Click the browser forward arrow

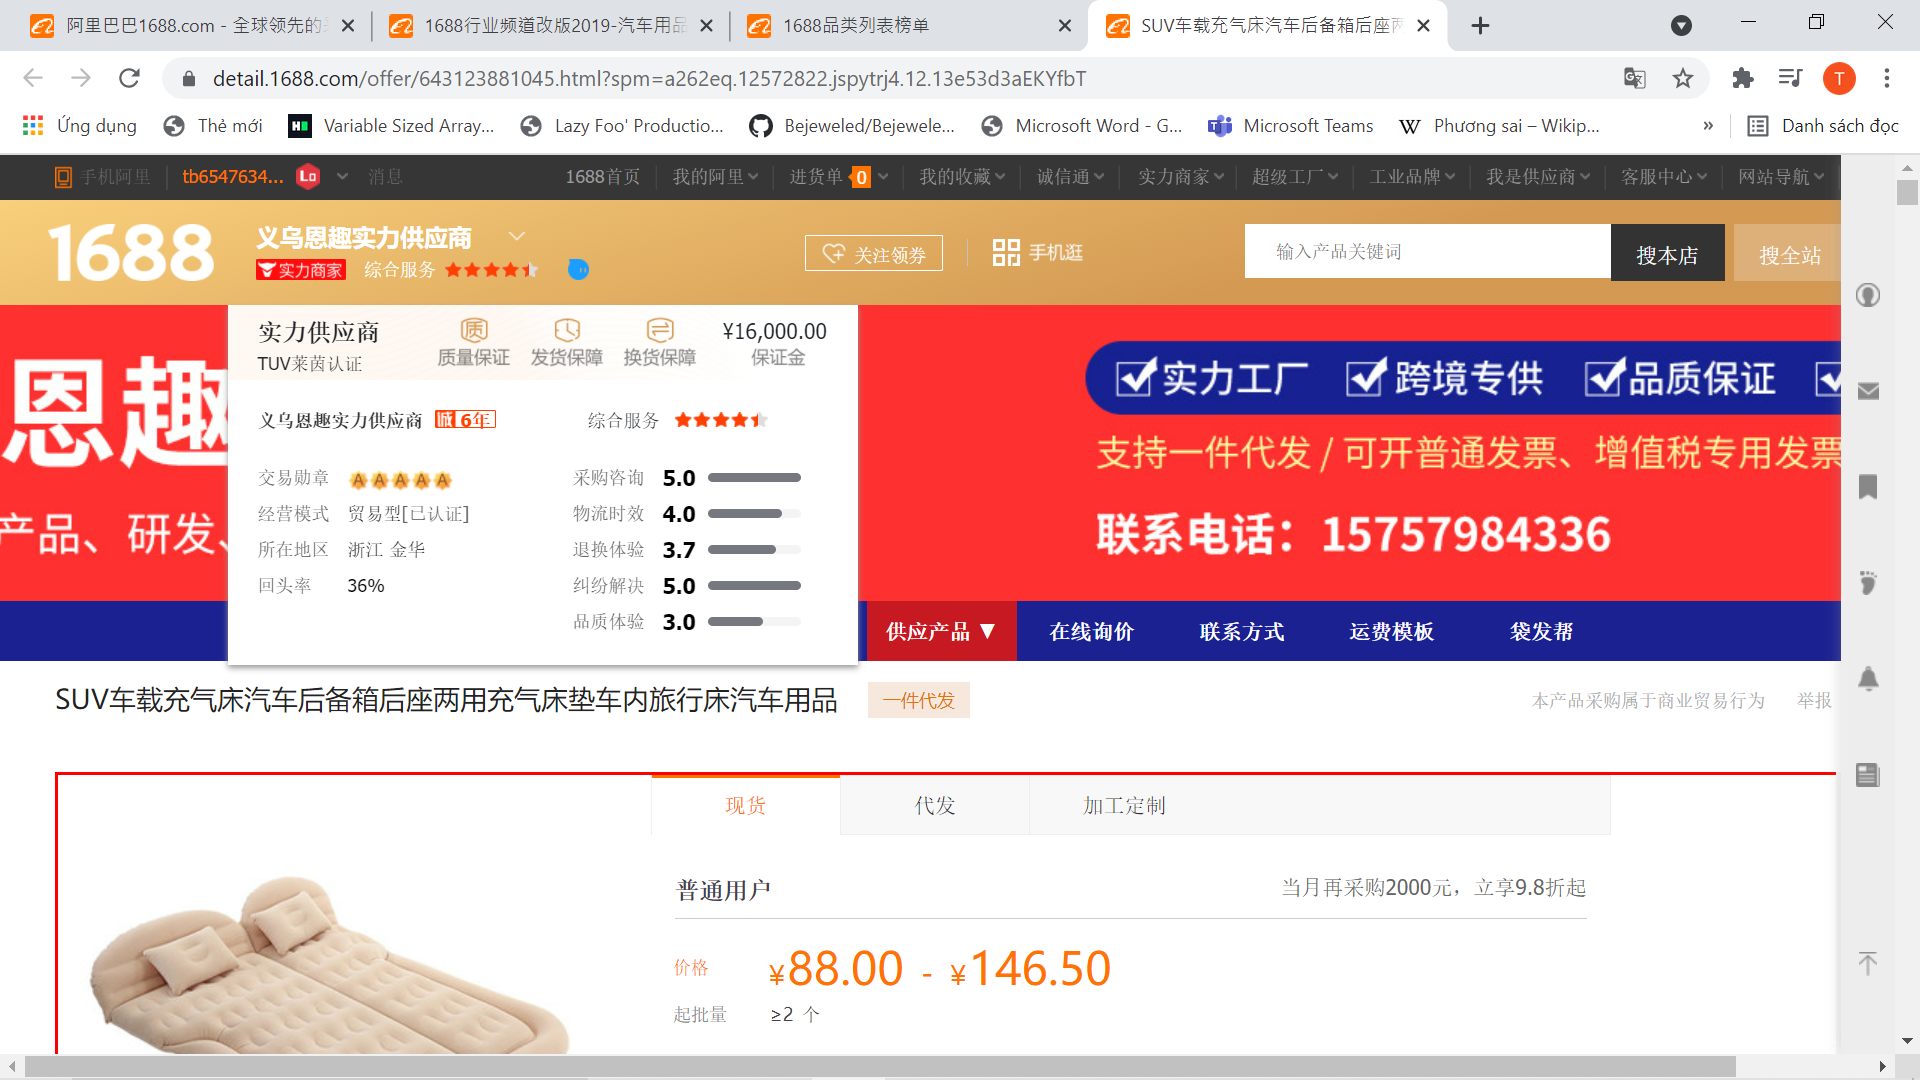pos(81,78)
